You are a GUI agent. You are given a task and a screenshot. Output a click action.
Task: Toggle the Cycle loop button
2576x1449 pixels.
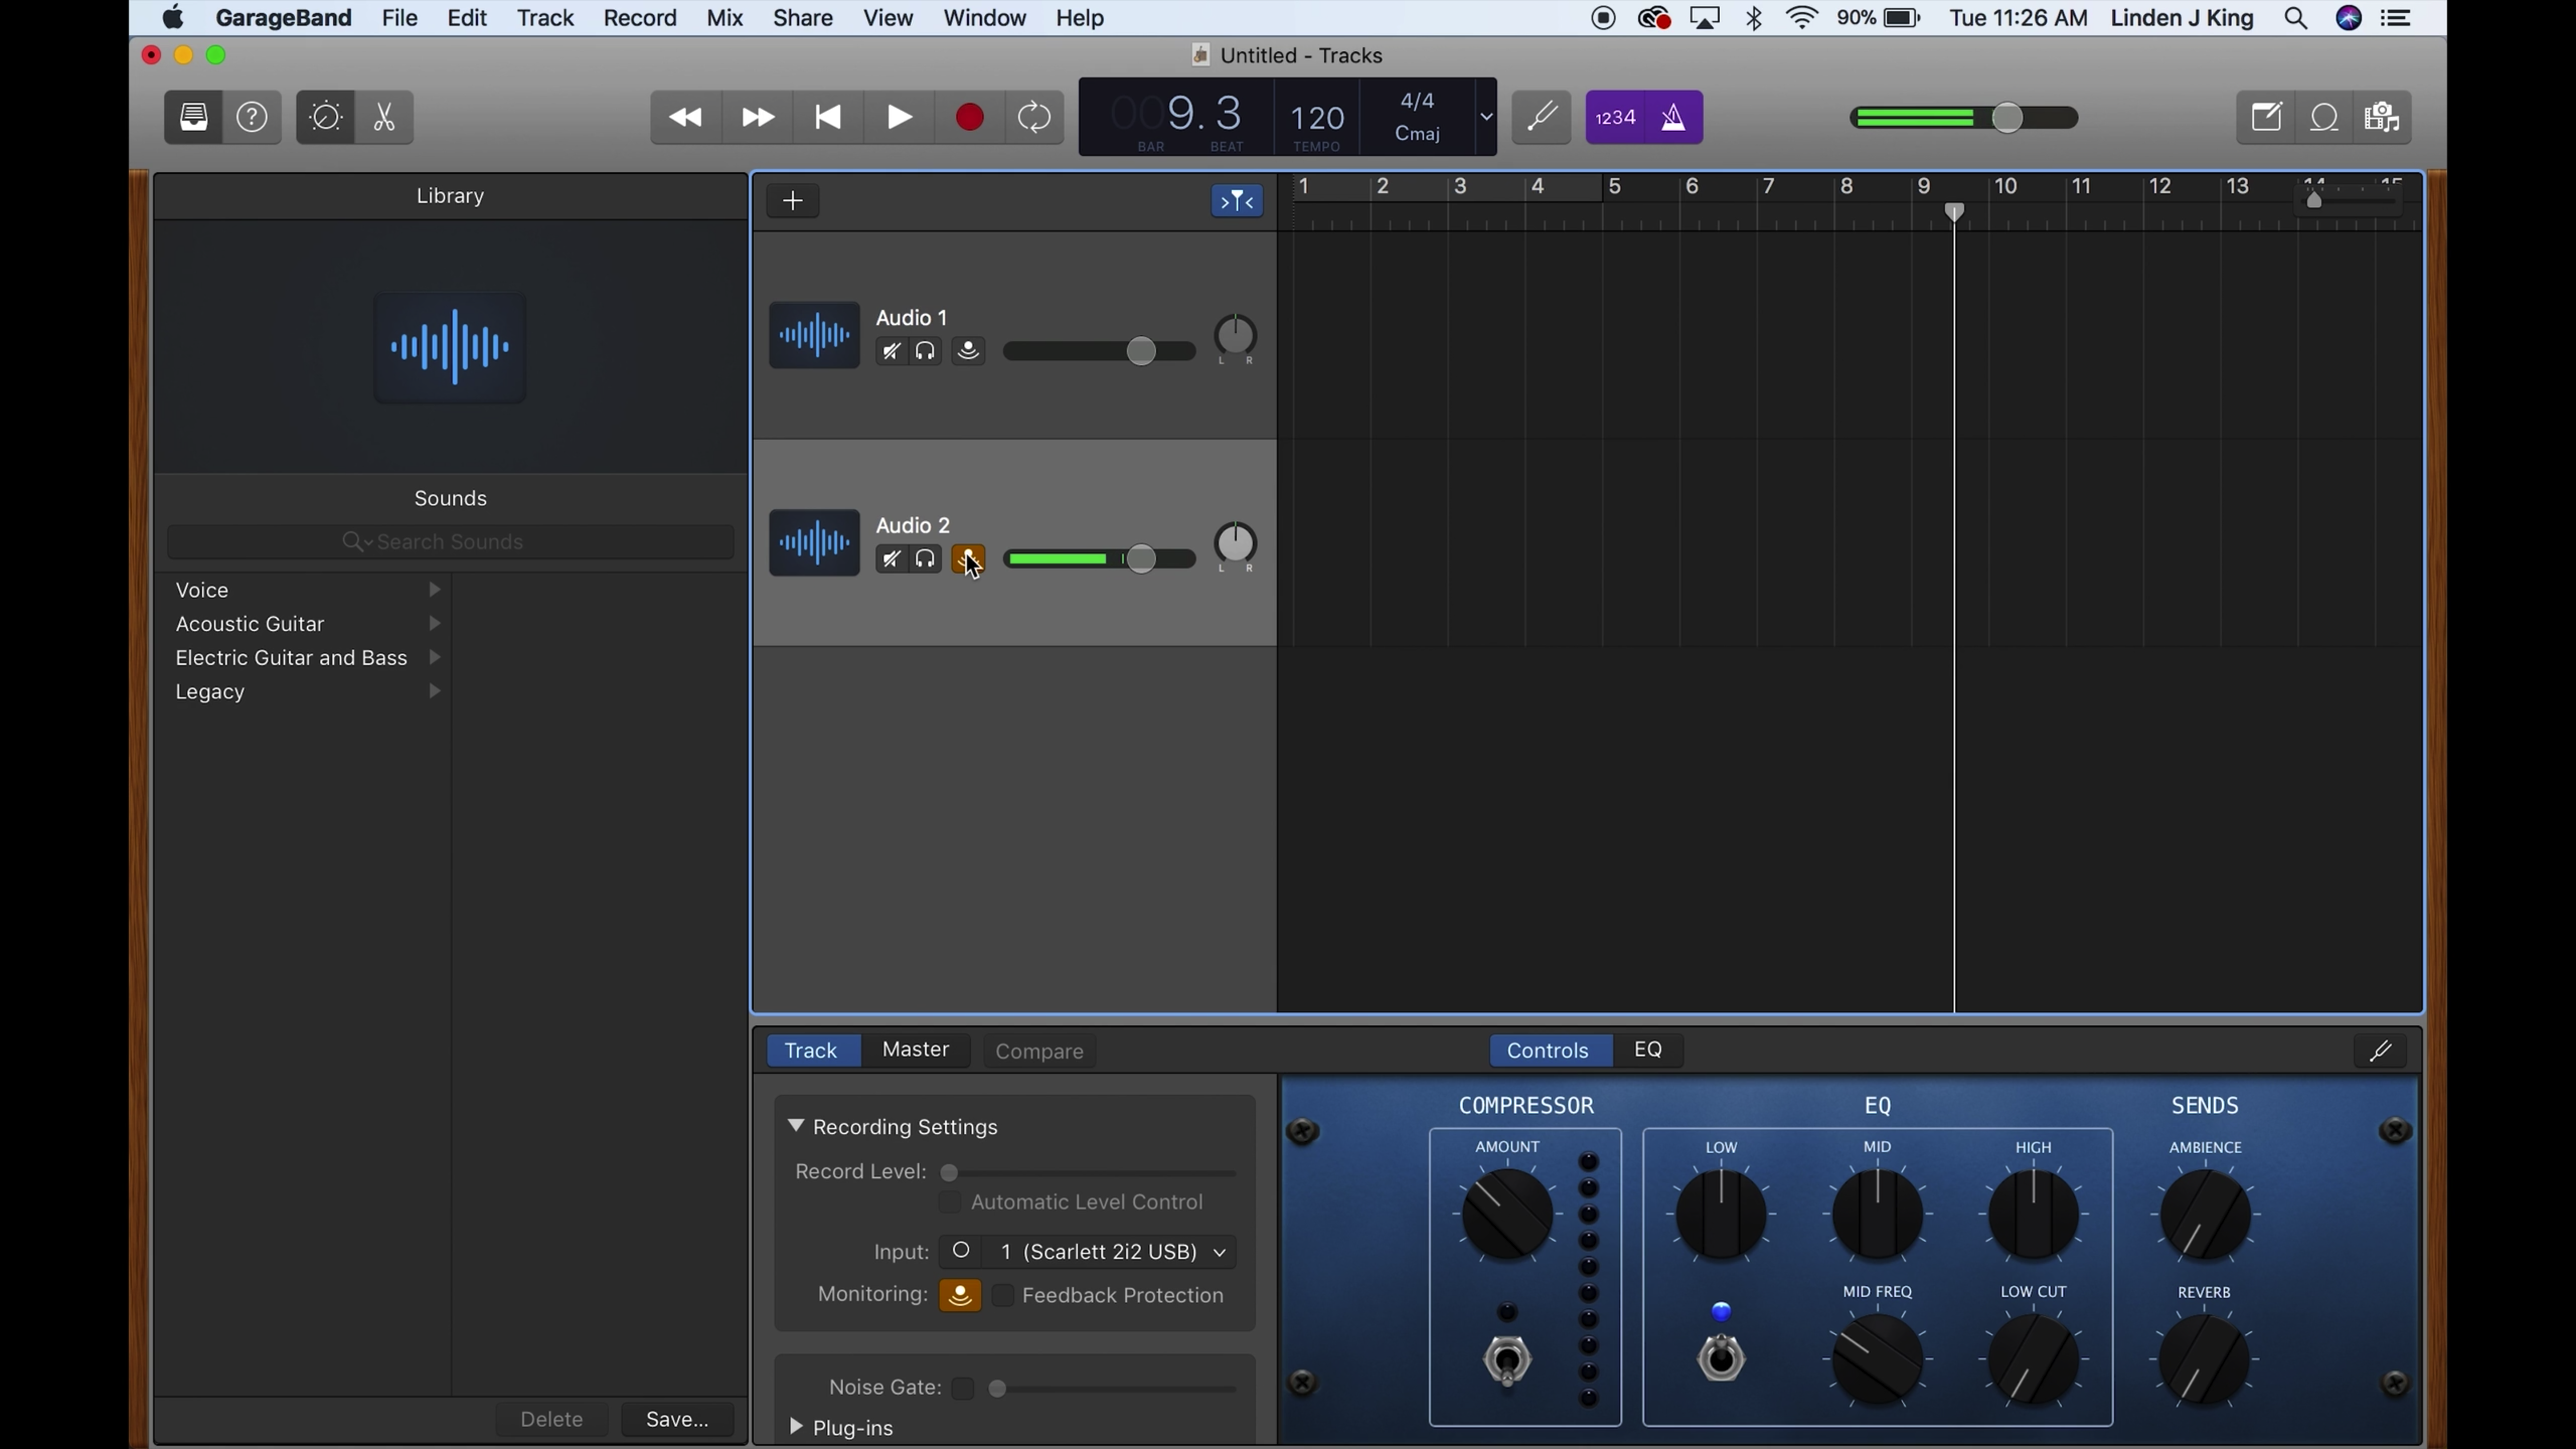[1035, 118]
